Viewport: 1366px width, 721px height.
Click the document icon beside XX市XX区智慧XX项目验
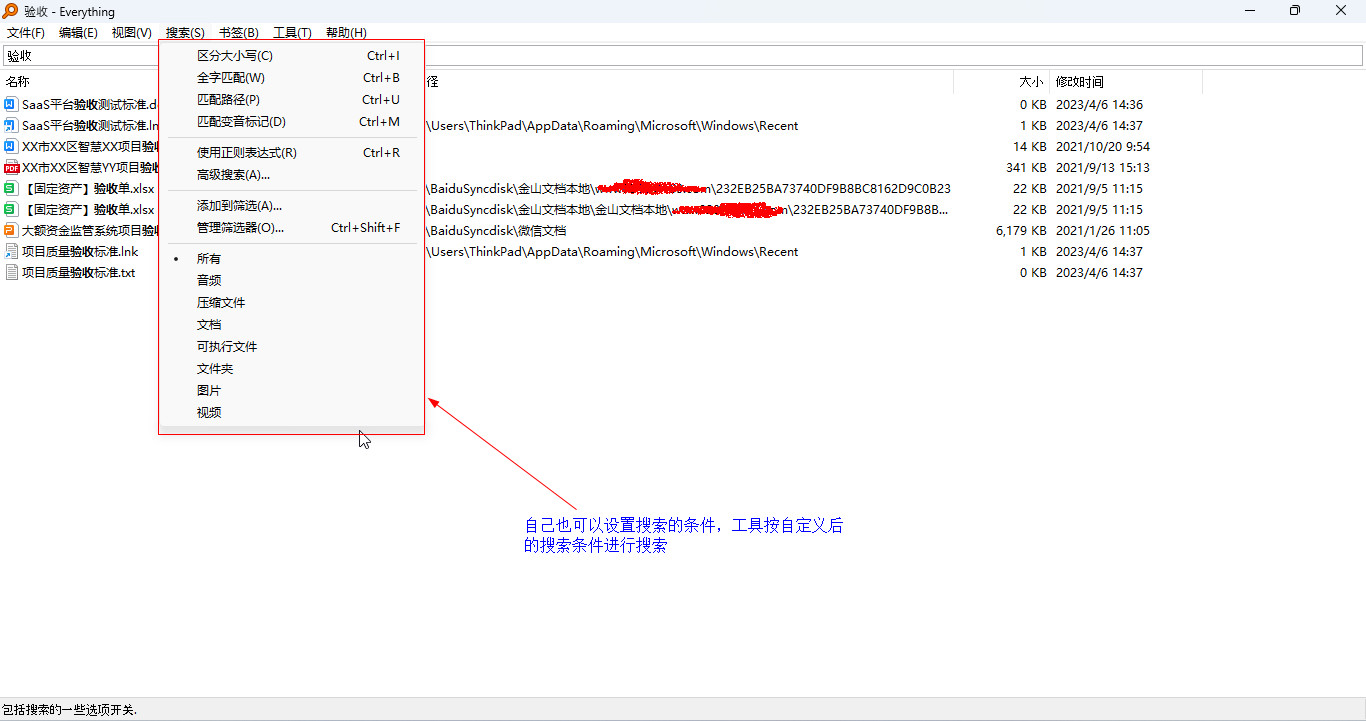(11, 147)
